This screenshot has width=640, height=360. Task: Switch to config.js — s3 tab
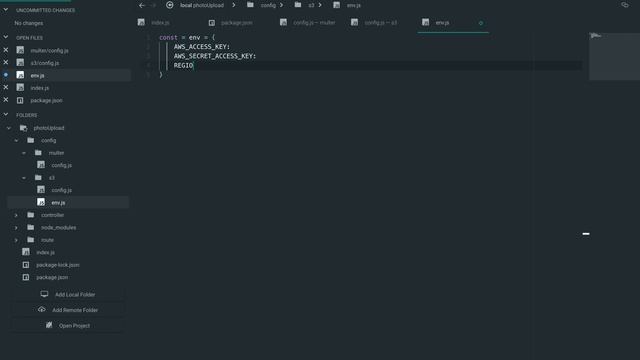(381, 23)
